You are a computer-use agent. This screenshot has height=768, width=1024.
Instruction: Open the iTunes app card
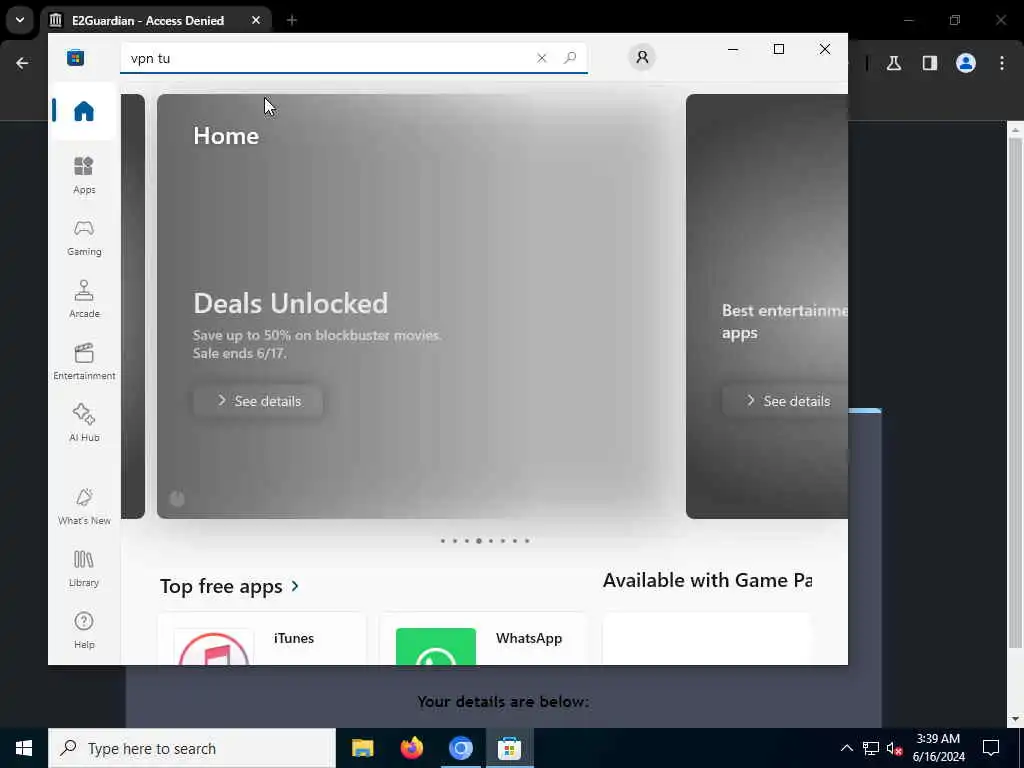262,639
